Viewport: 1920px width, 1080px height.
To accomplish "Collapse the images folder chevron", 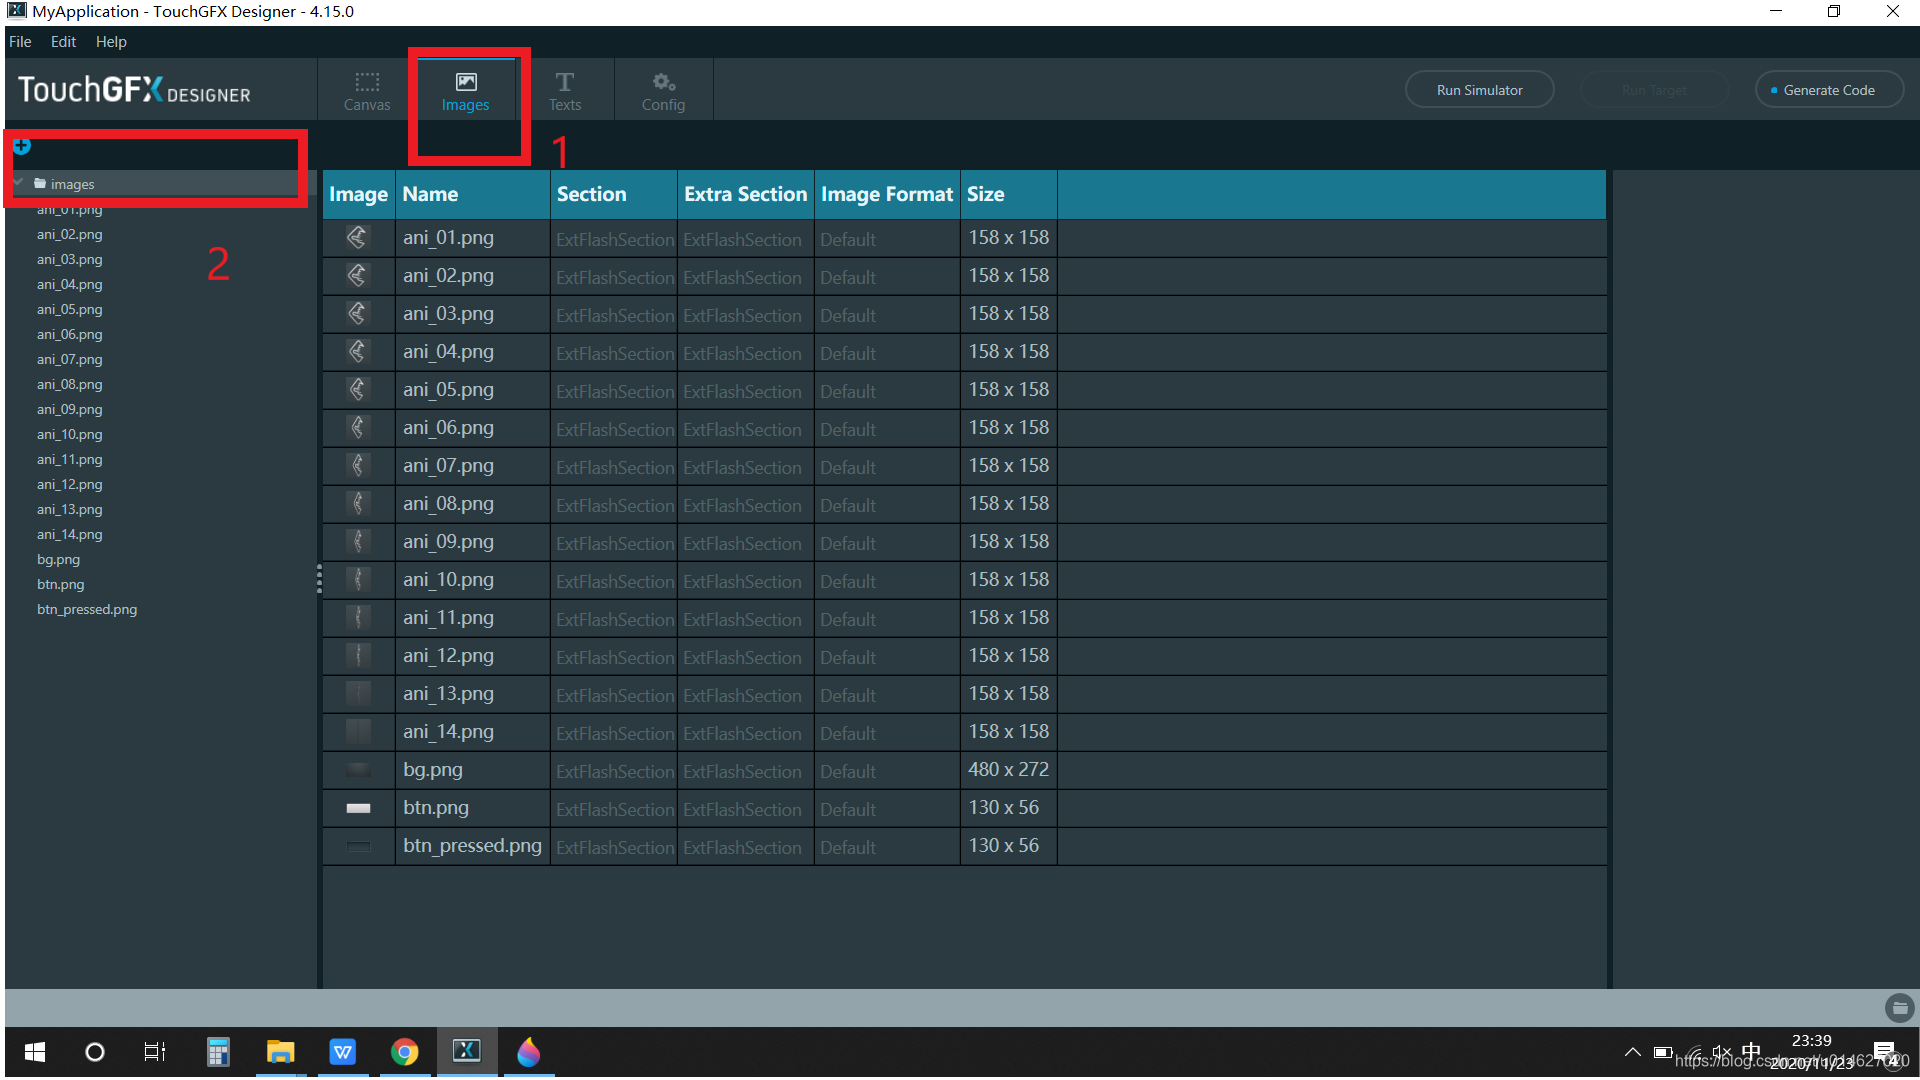I will click(19, 183).
